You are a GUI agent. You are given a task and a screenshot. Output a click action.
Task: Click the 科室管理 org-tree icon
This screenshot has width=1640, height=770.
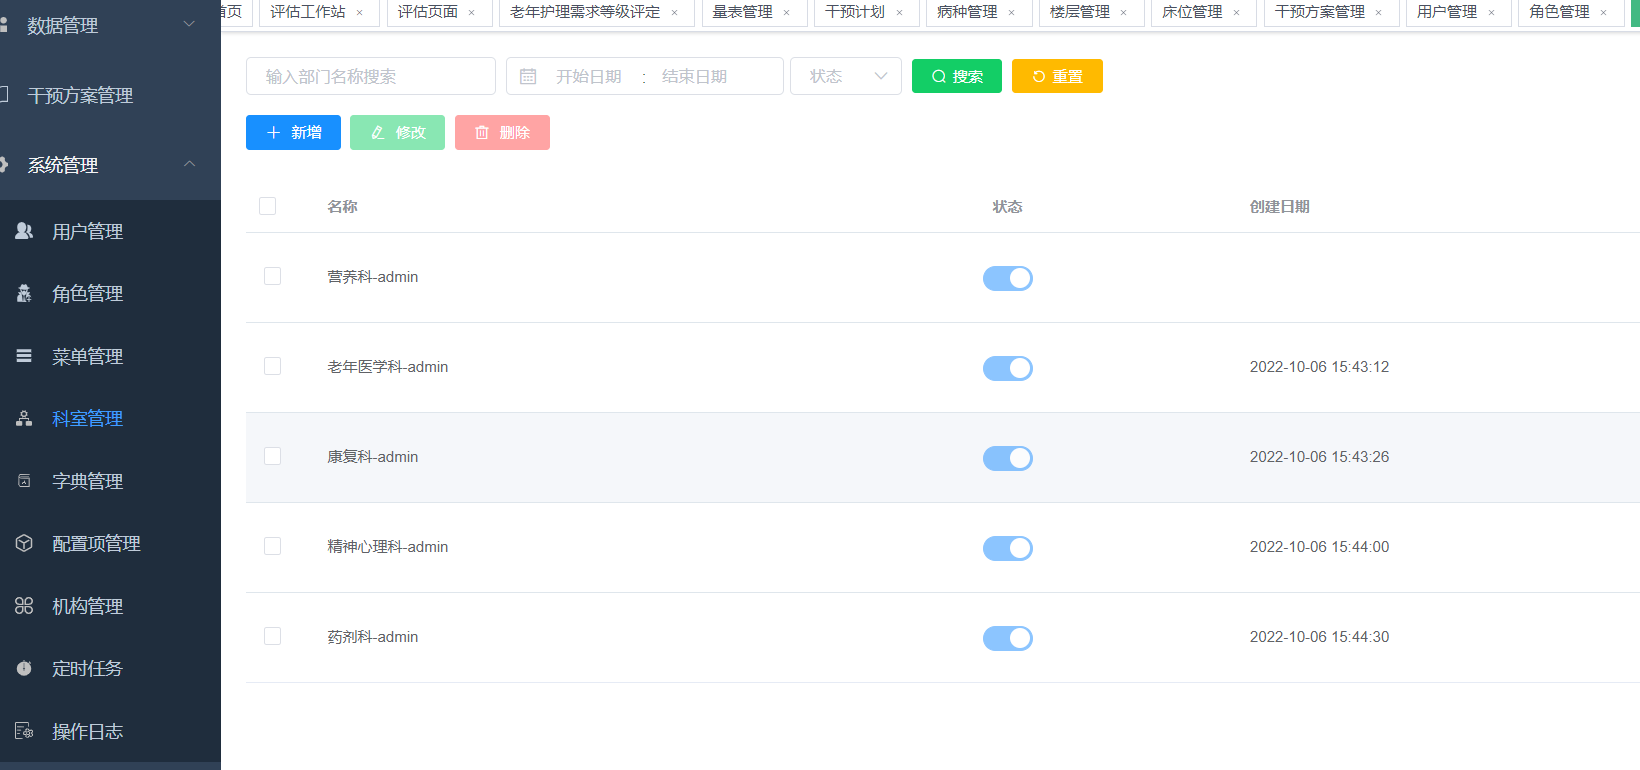click(24, 418)
